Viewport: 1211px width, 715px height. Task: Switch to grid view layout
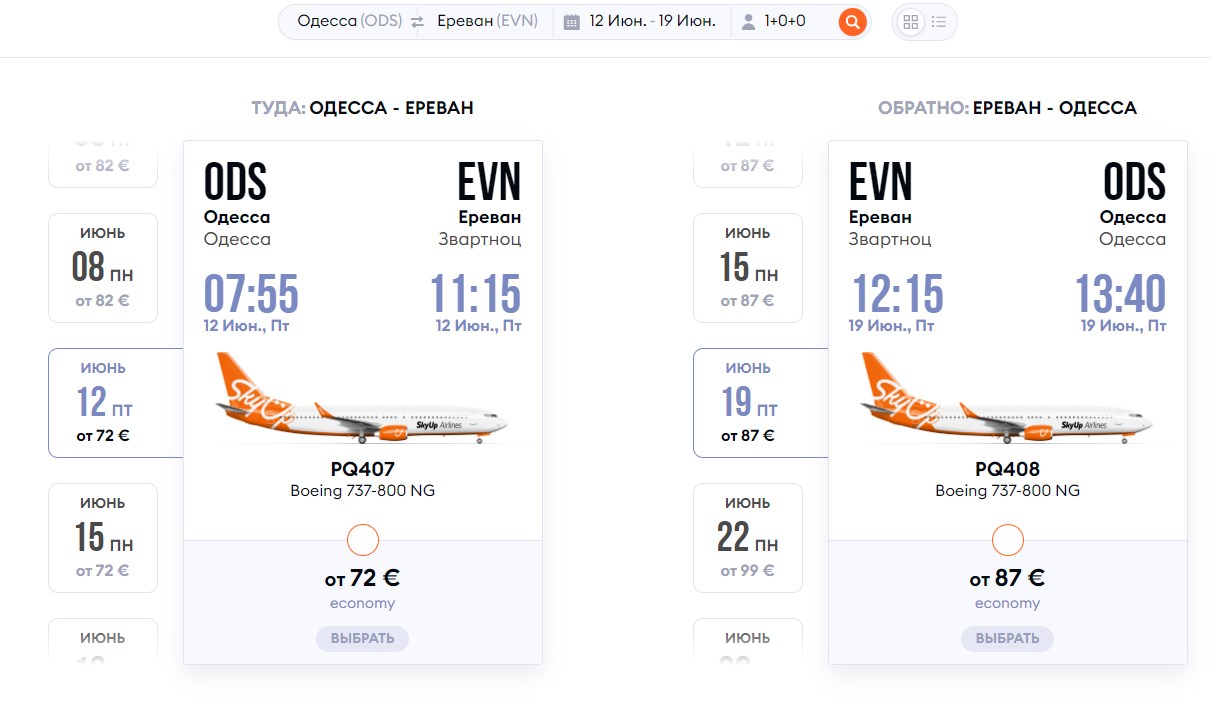pyautogui.click(x=909, y=22)
